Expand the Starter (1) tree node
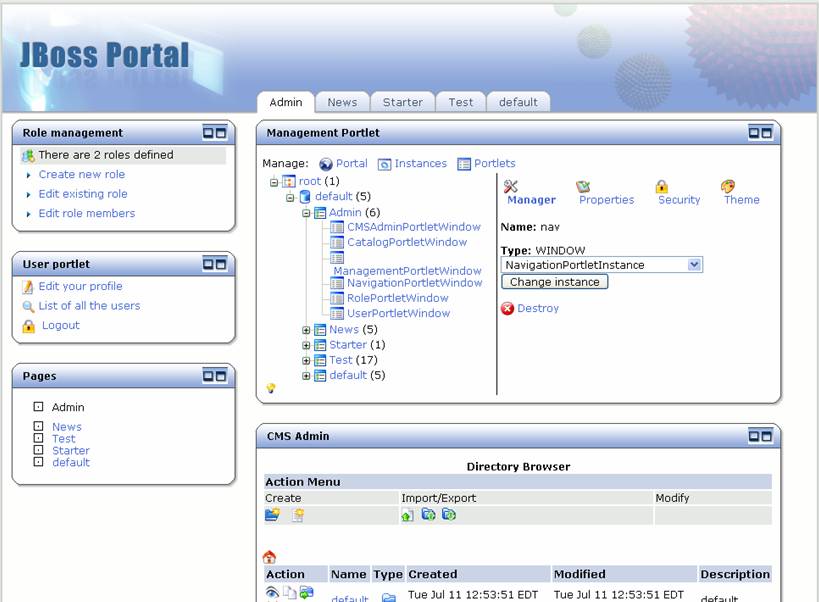 point(307,346)
